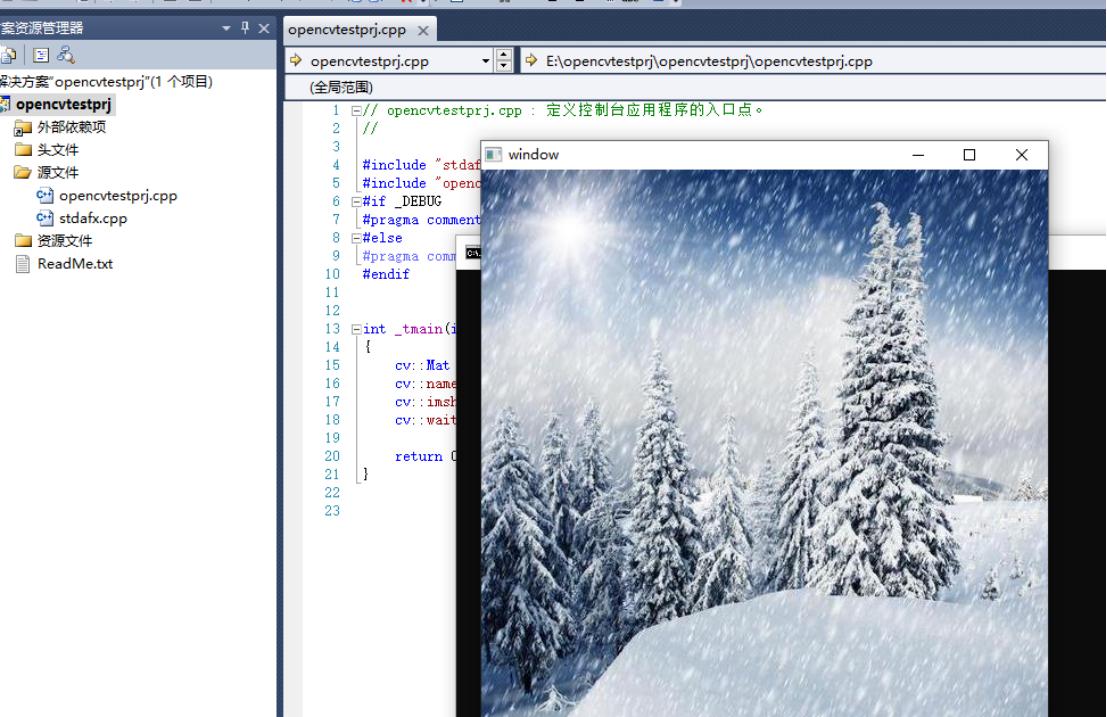
Task: Click the ReadMe.txt document icon
Action: pos(23,264)
